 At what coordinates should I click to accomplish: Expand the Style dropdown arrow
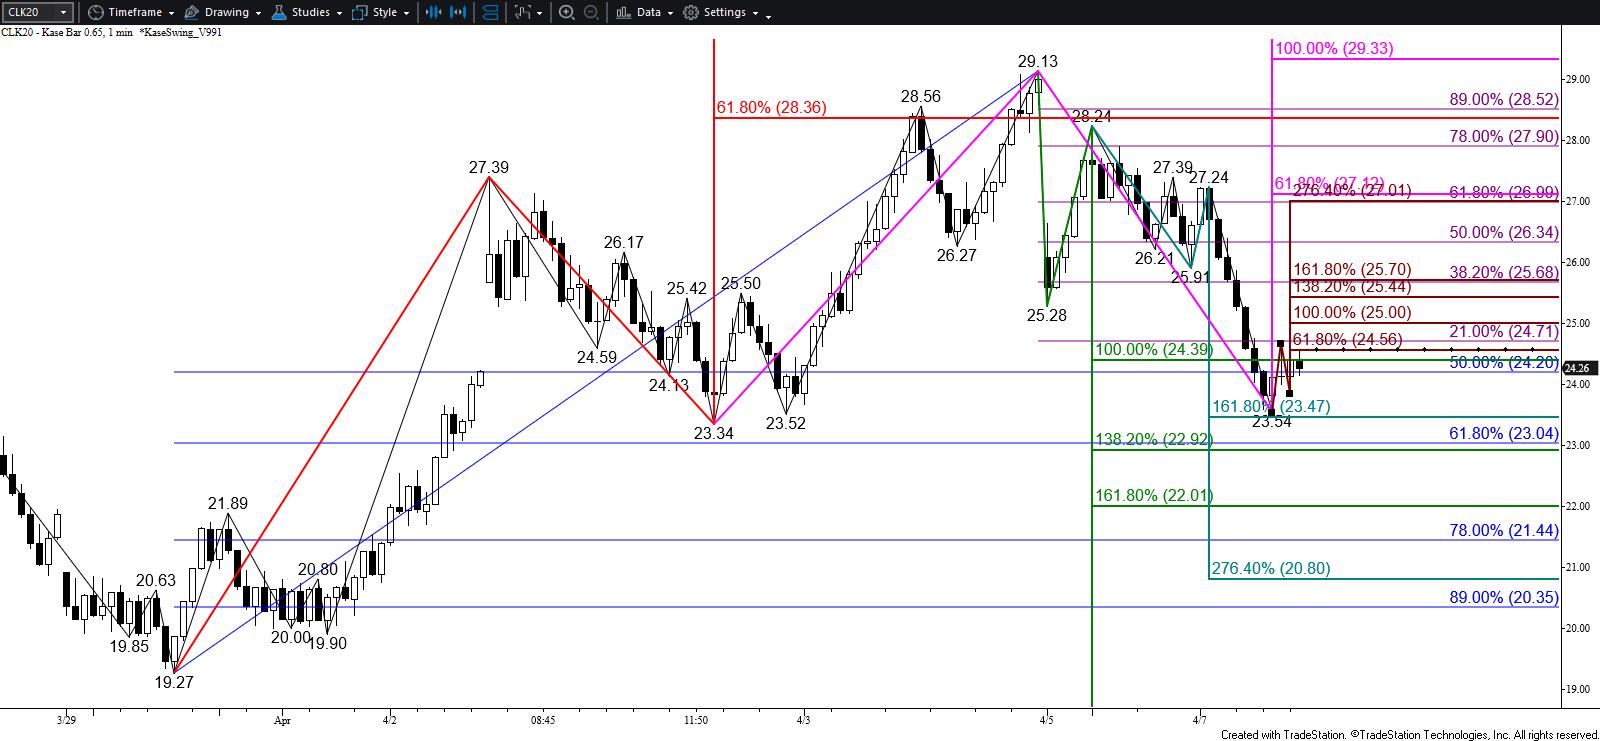pos(407,13)
